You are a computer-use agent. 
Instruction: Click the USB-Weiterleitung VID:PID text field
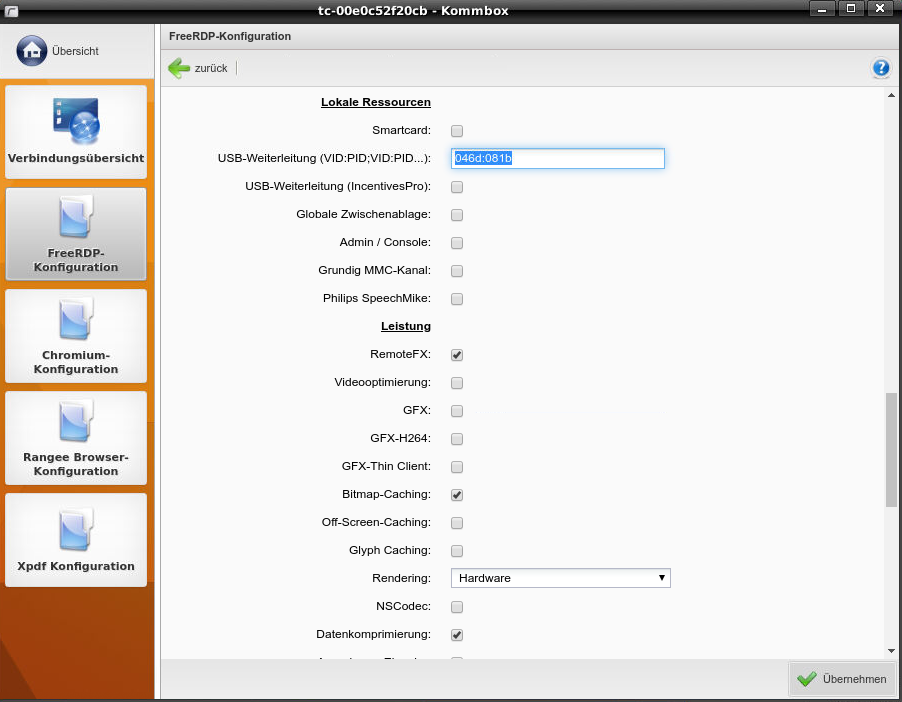pyautogui.click(x=558, y=159)
